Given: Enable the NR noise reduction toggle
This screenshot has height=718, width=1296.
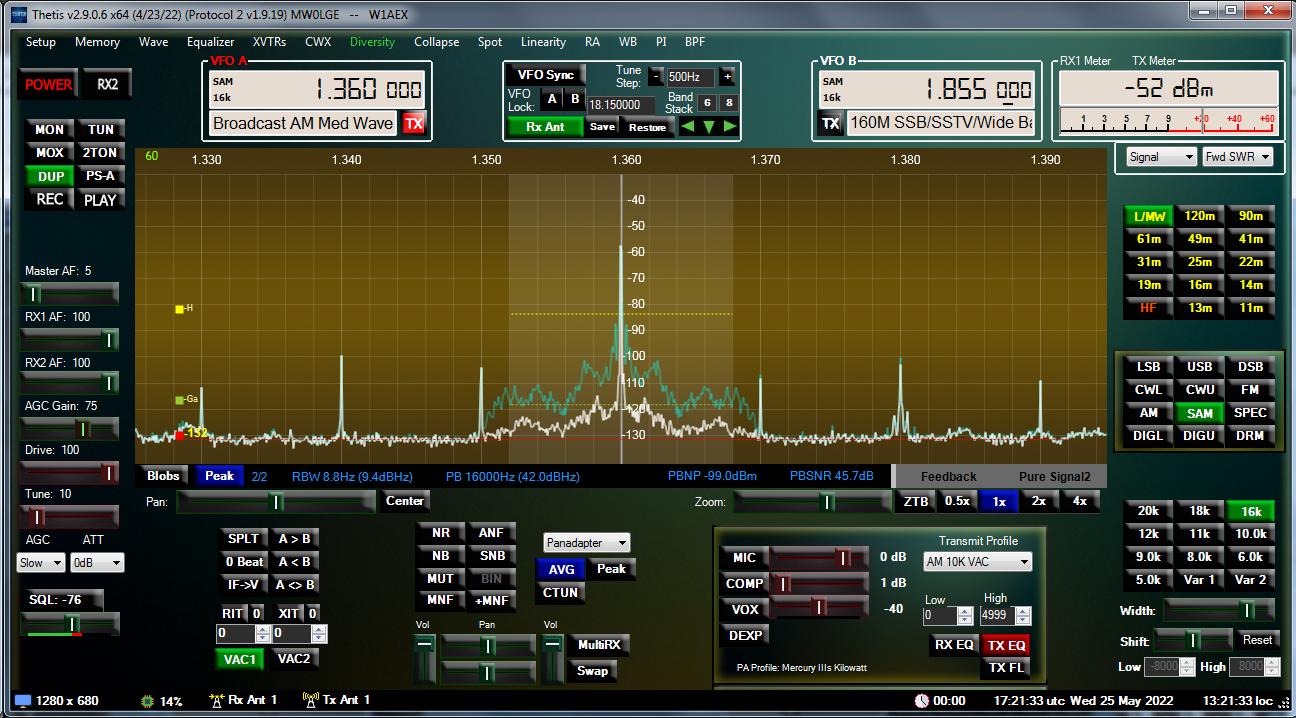Looking at the screenshot, I should [x=440, y=533].
